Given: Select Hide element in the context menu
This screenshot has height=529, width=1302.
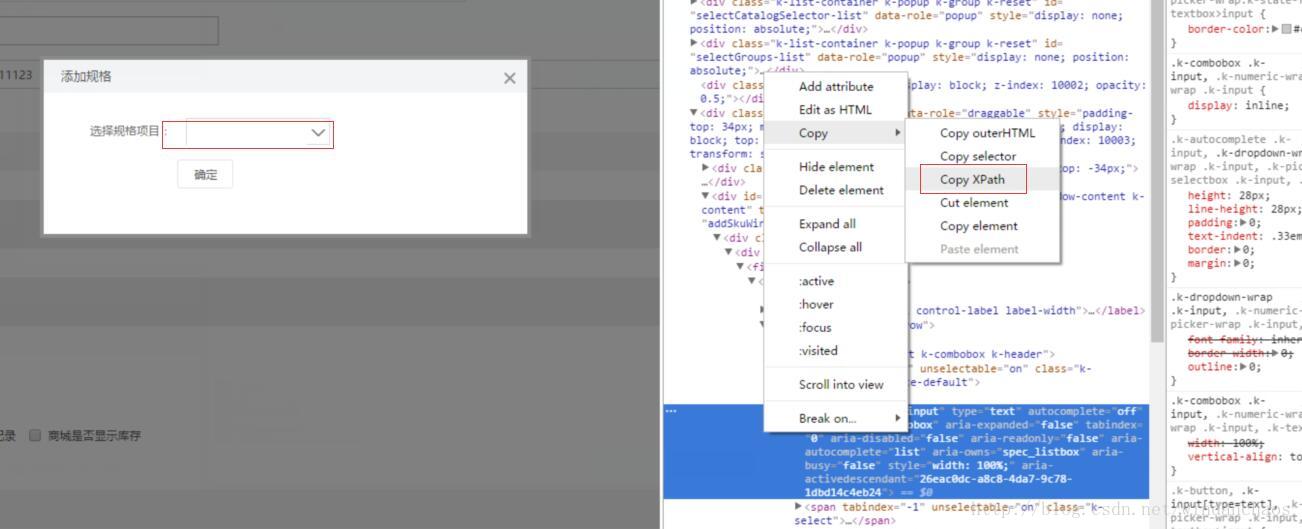Looking at the screenshot, I should click(x=835, y=167).
